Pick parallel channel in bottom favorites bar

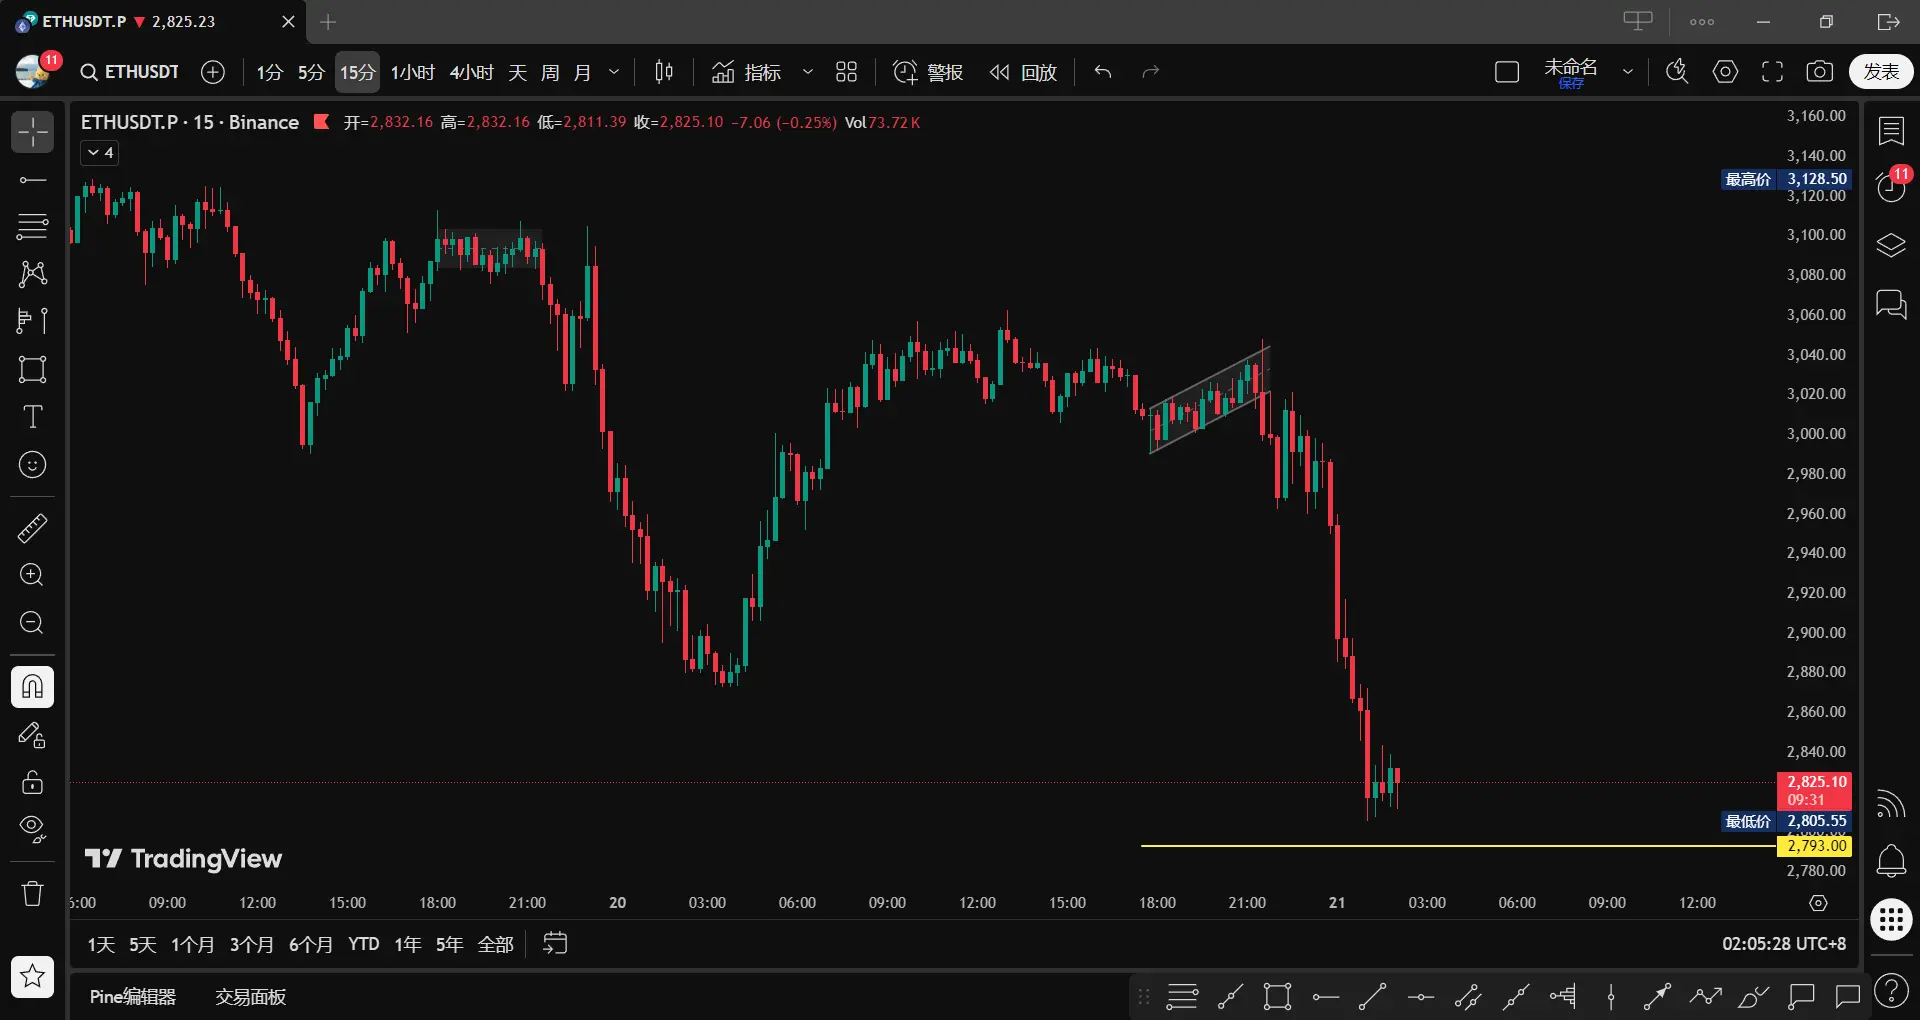point(1468,996)
